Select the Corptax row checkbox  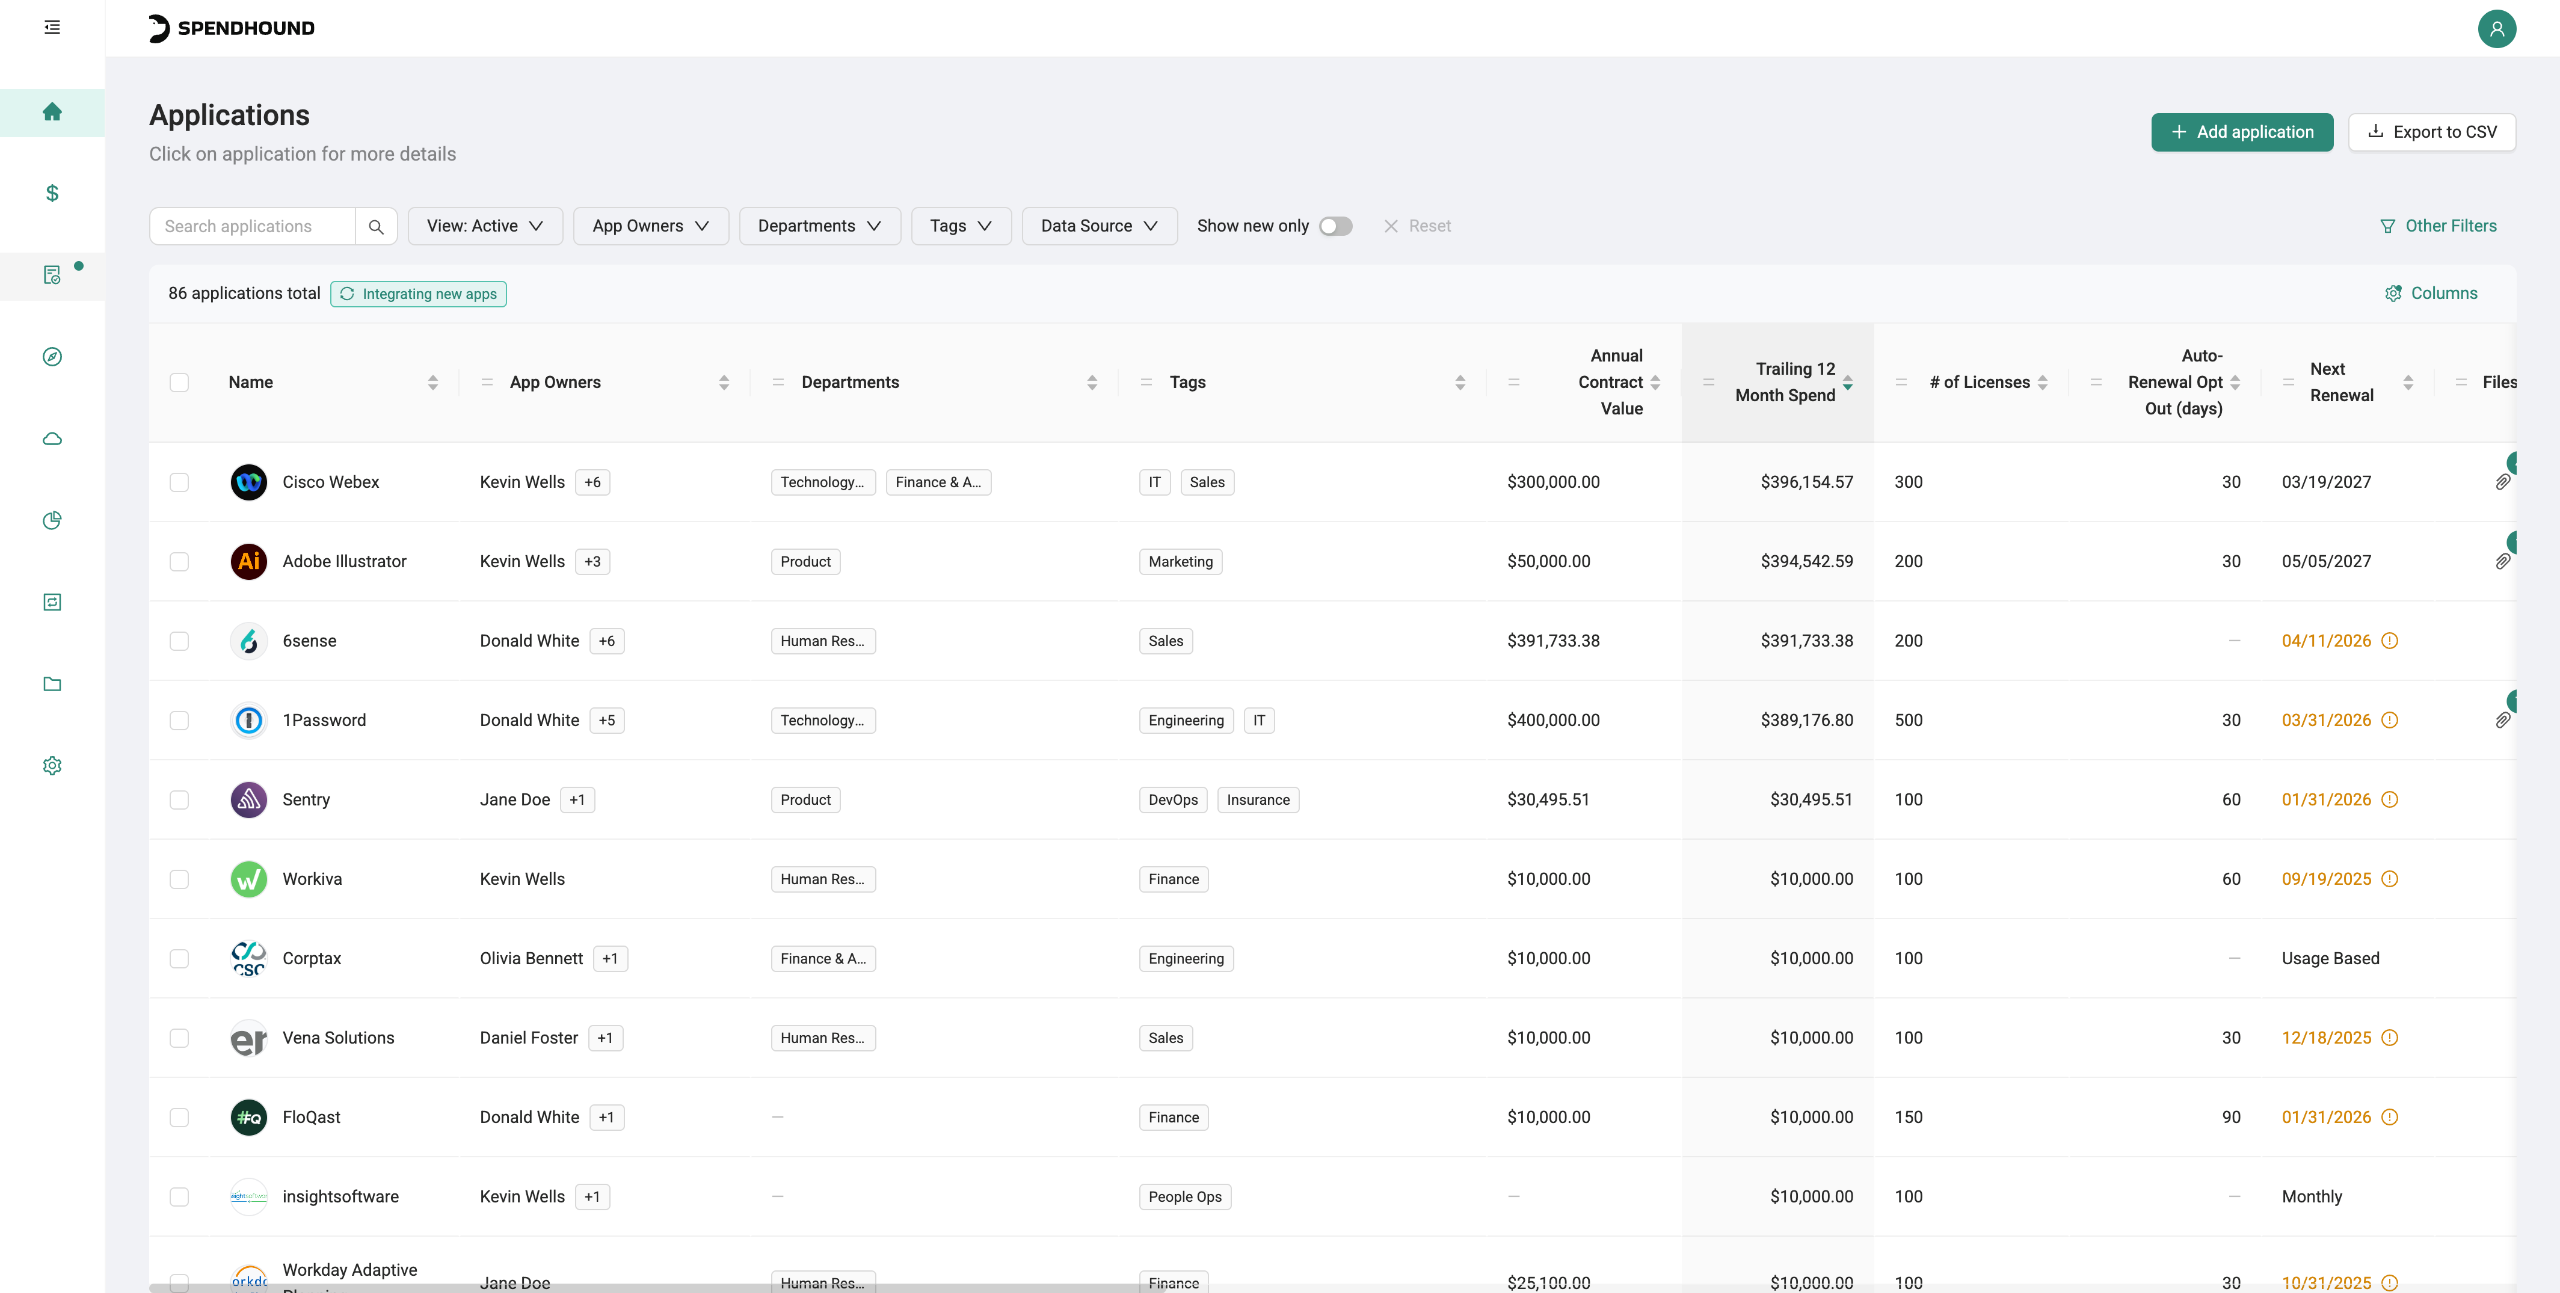pos(179,959)
